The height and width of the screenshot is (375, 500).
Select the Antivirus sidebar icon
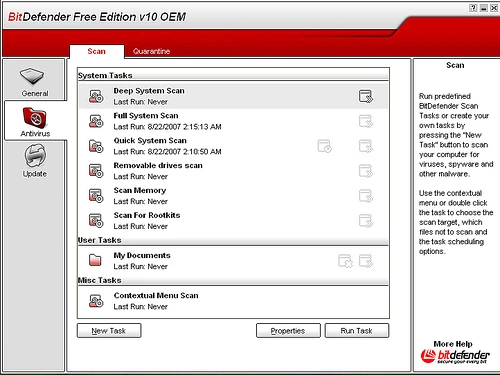pyautogui.click(x=35, y=118)
